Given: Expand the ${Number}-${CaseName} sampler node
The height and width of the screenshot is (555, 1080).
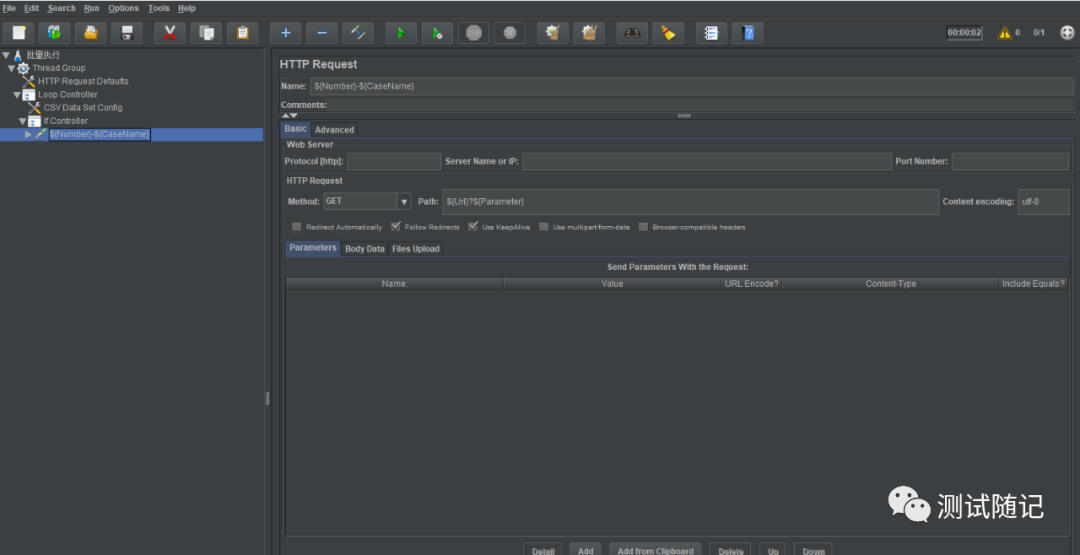Looking at the screenshot, I should pyautogui.click(x=28, y=134).
